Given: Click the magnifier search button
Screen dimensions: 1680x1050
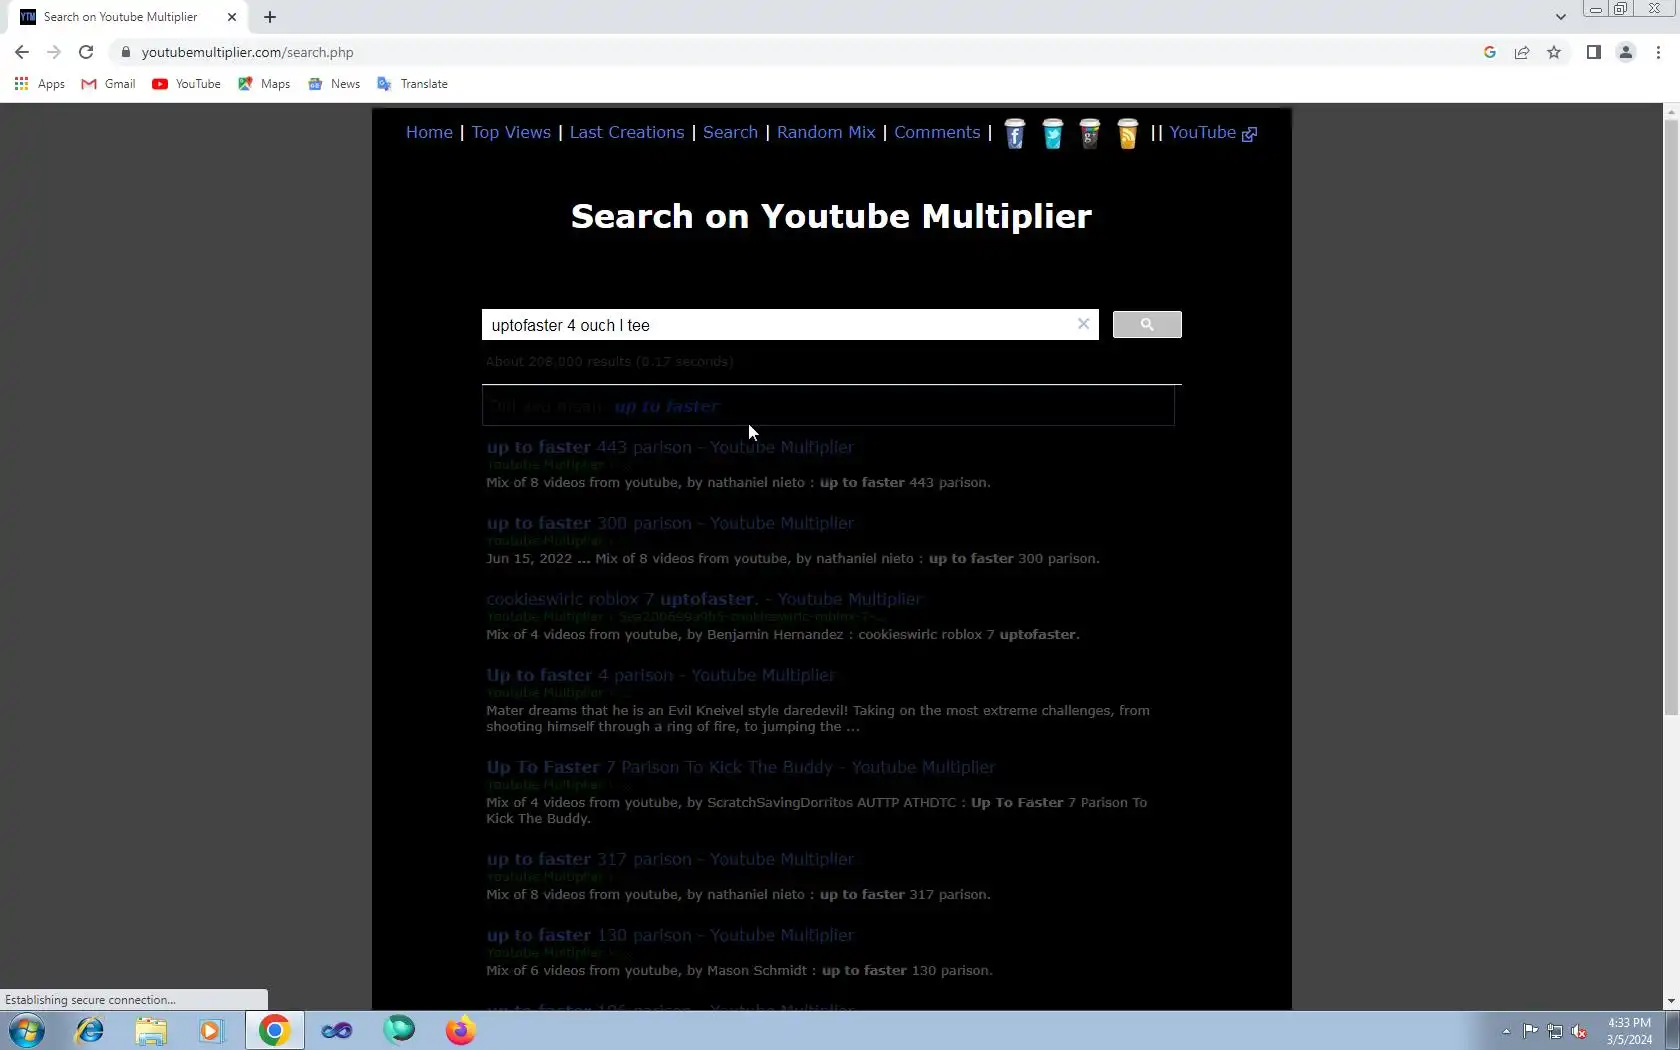Looking at the screenshot, I should [1147, 325].
